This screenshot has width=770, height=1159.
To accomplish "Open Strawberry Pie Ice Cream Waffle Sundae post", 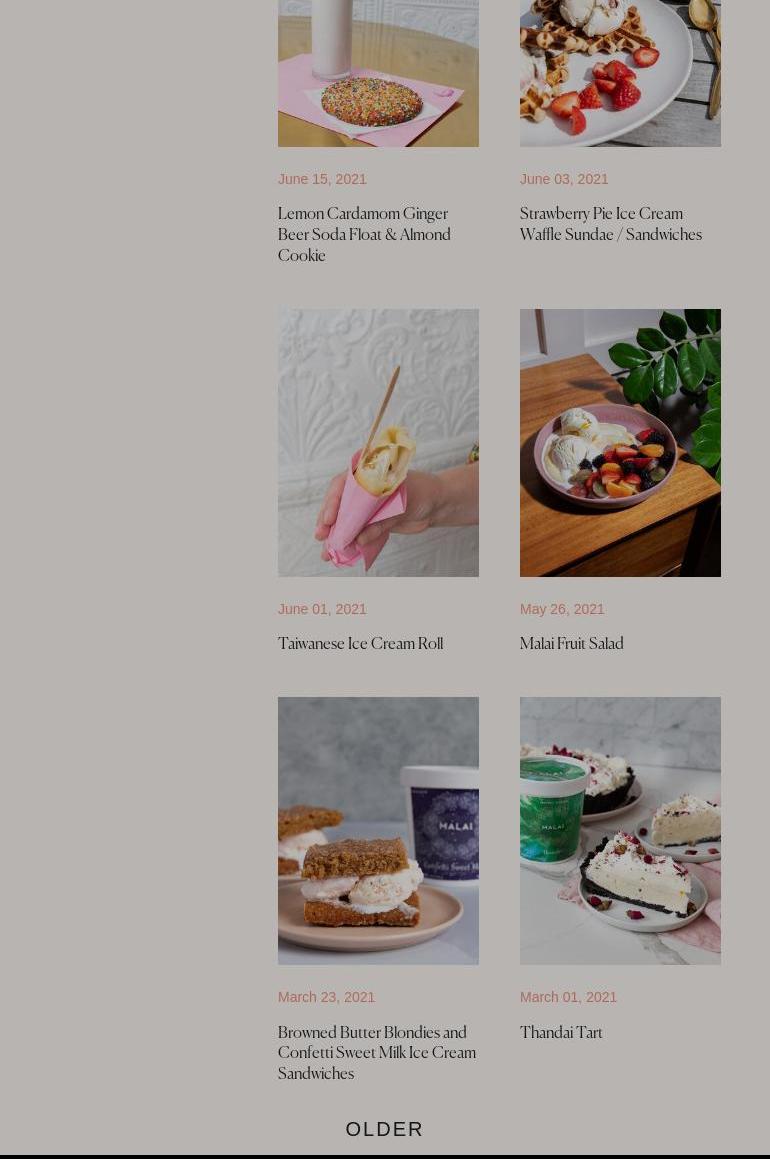I will coord(610,224).
